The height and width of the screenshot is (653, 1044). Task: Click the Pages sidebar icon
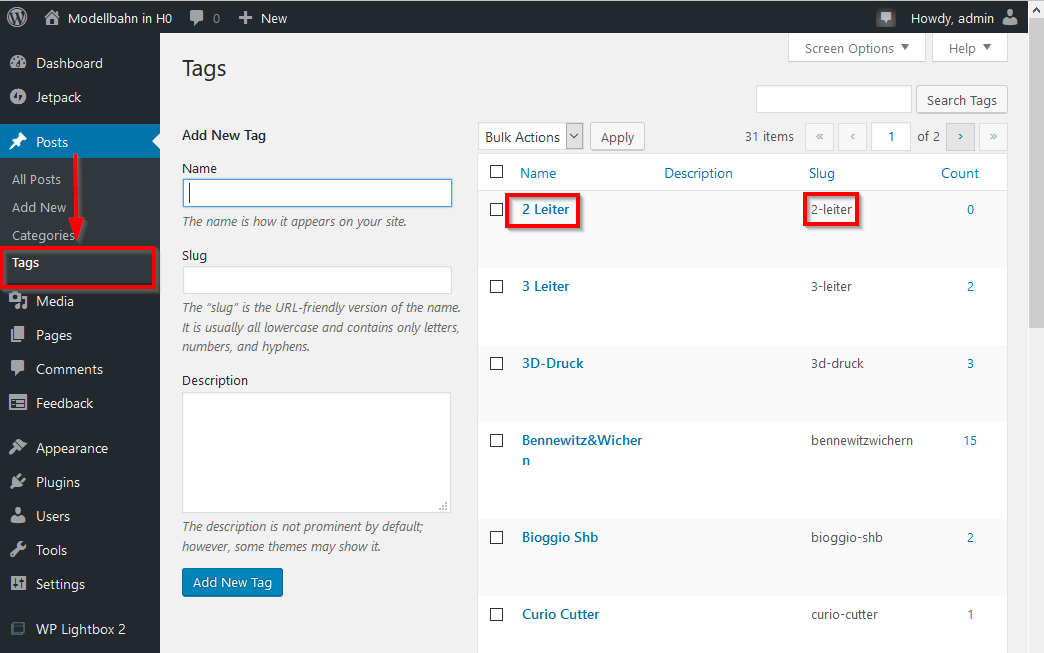click(18, 335)
